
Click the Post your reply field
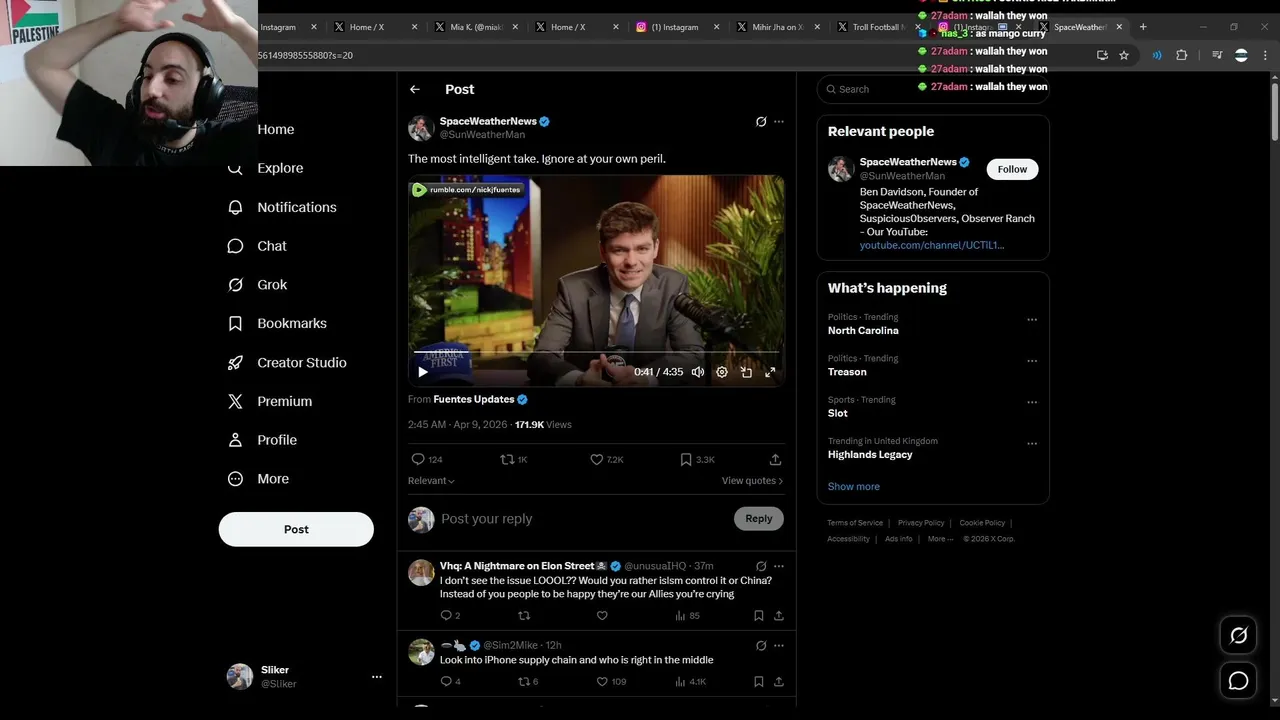[560, 519]
